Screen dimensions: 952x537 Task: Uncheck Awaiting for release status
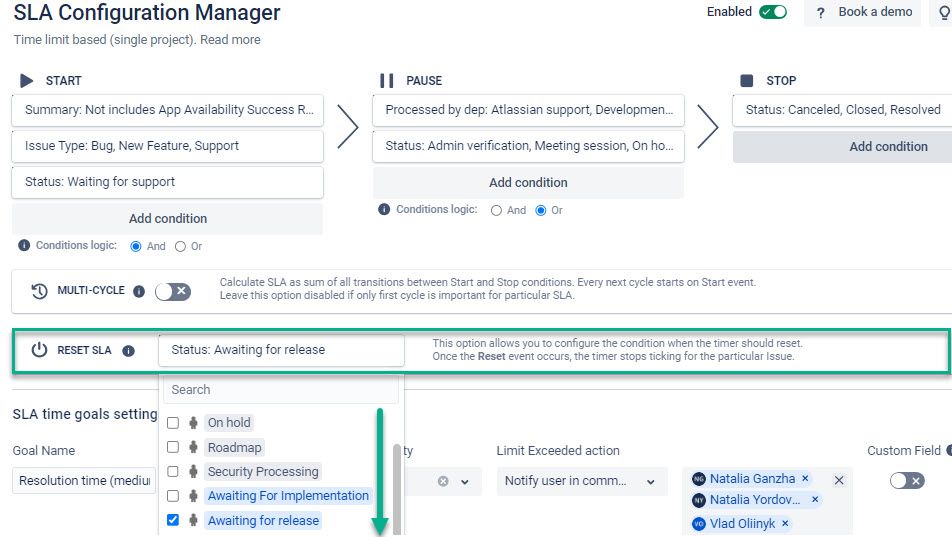[173, 520]
